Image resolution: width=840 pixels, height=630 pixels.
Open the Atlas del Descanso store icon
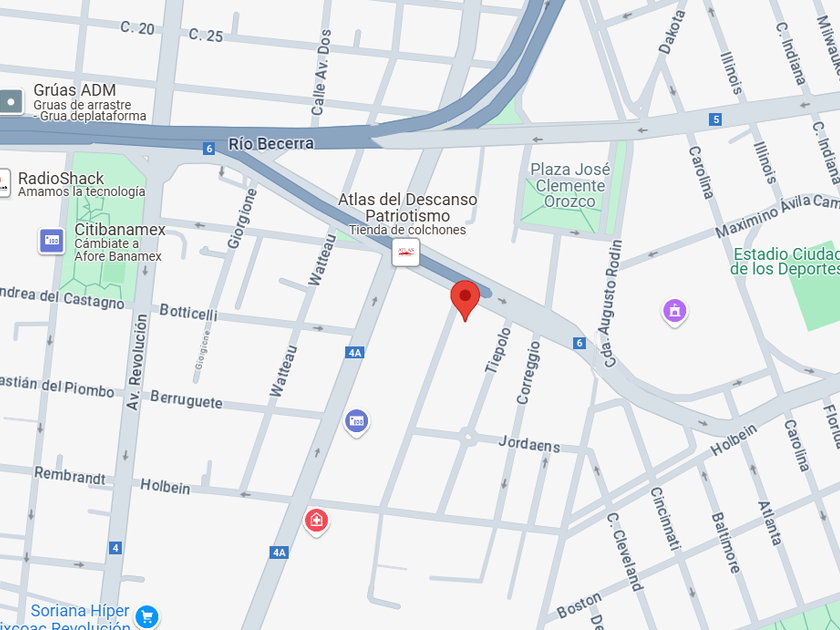tap(406, 252)
